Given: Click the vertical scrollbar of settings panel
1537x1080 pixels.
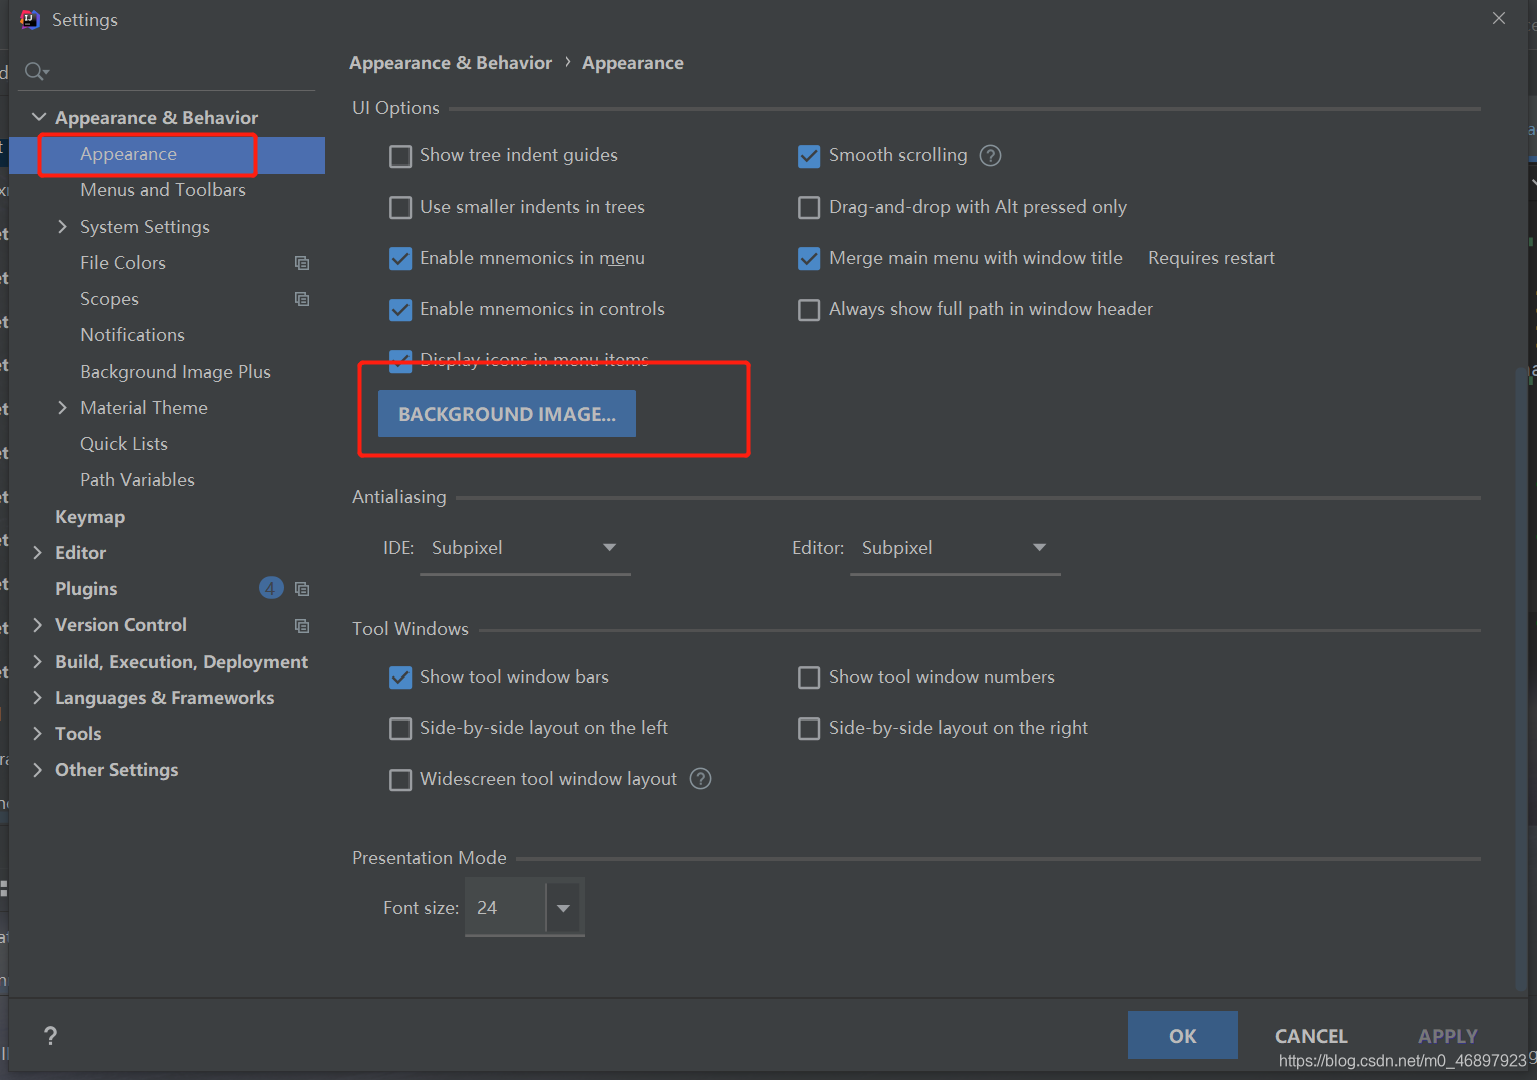Looking at the screenshot, I should [1523, 680].
